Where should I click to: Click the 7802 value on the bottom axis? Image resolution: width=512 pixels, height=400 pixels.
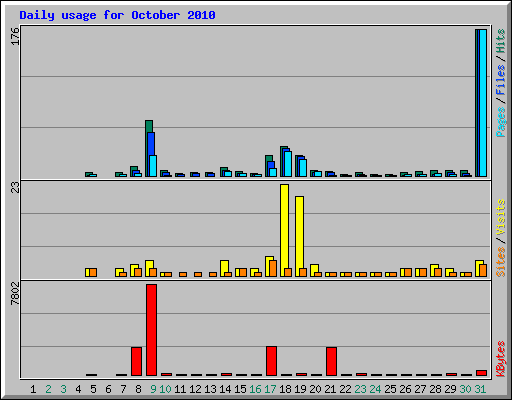15,293
